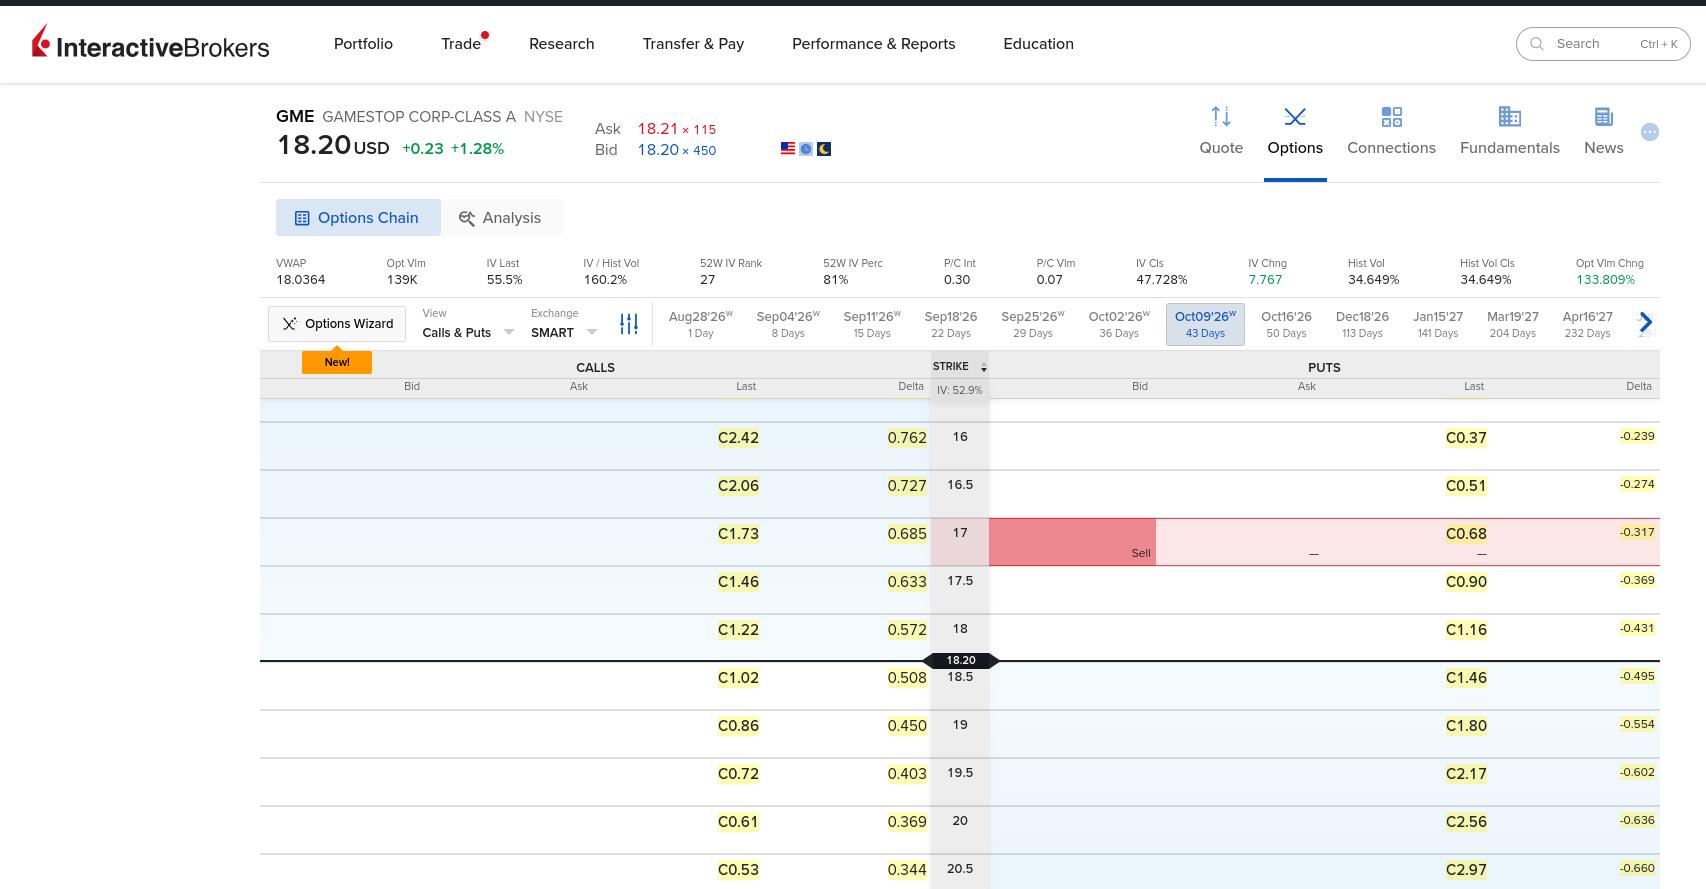This screenshot has width=1706, height=889.
Task: Click the search magnifier icon
Action: 1538,44
